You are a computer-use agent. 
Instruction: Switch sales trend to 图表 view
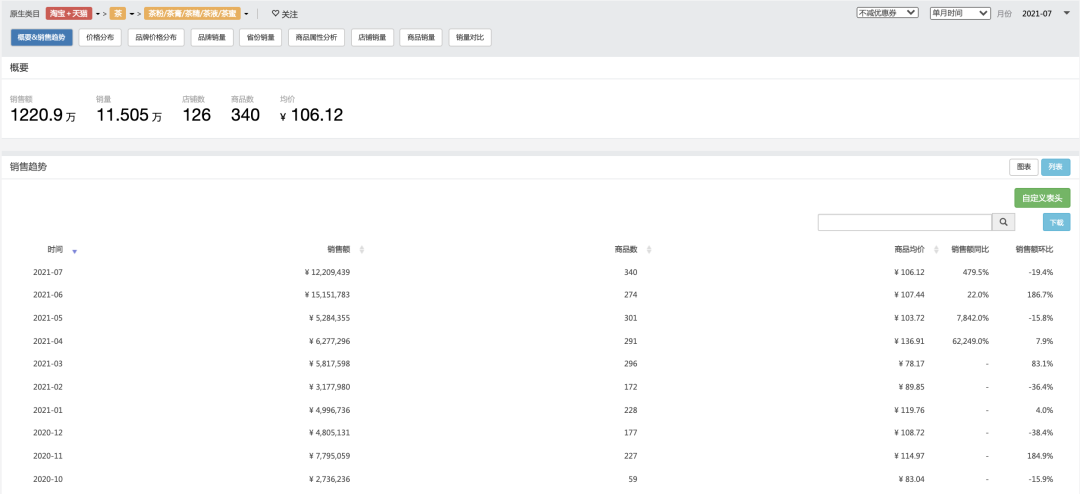pos(1024,167)
